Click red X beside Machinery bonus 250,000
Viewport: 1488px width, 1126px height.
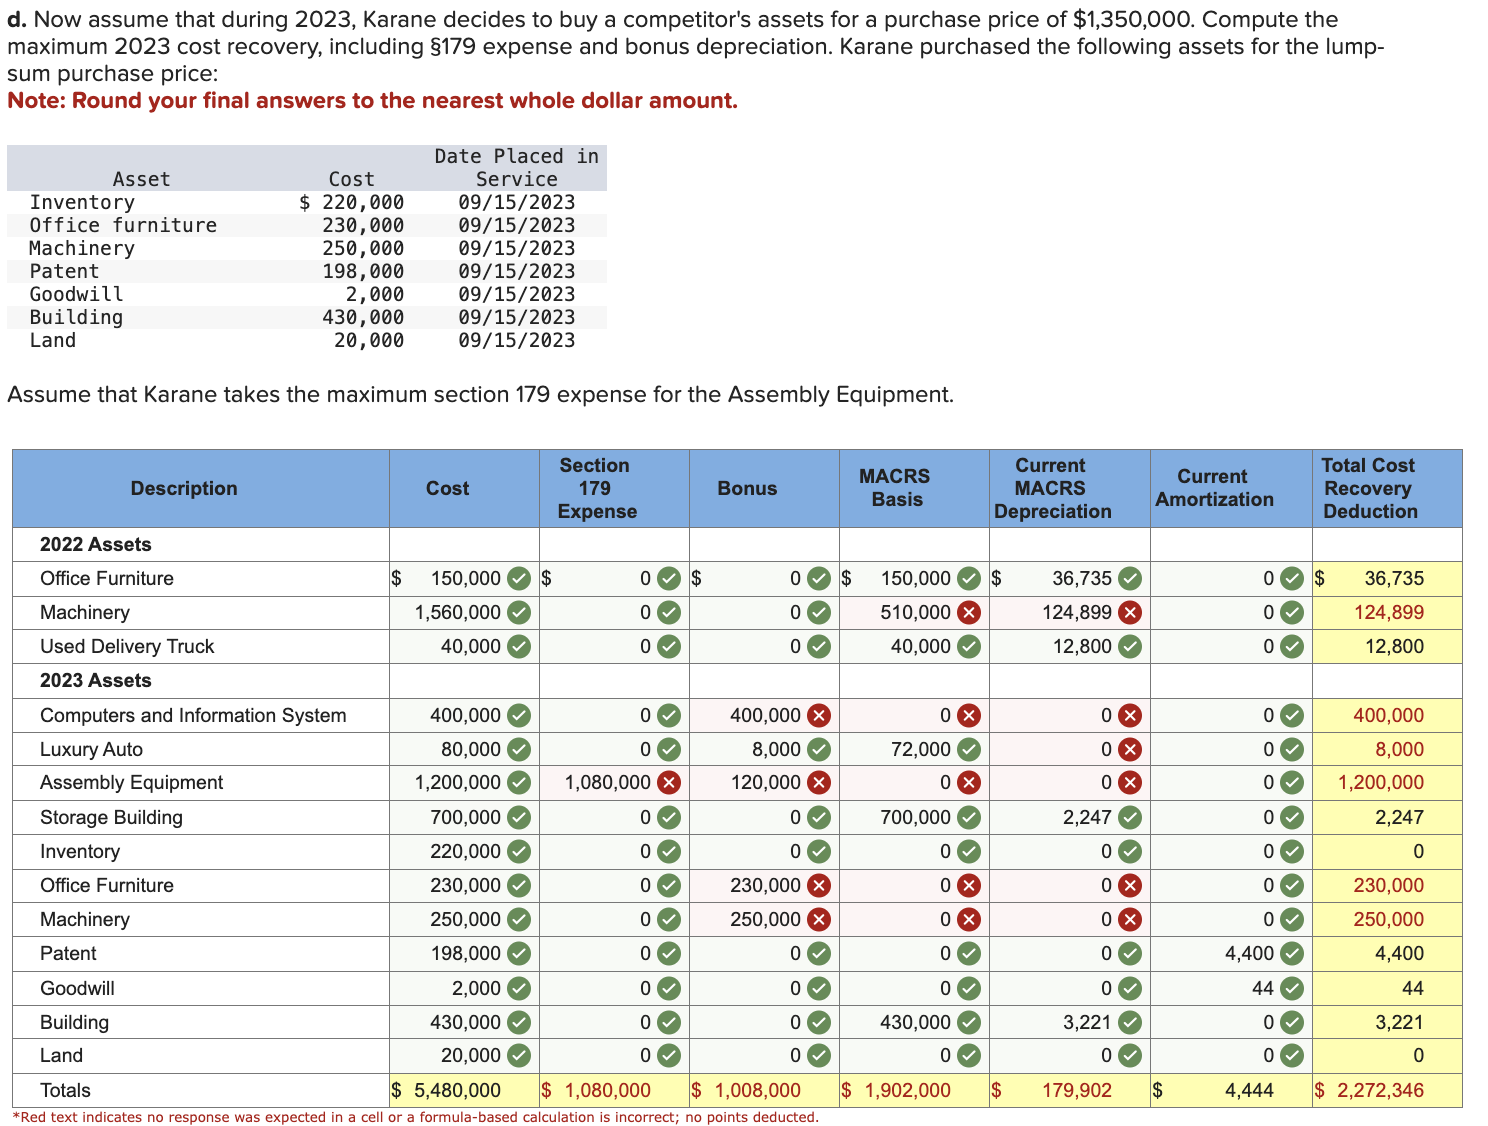click(x=818, y=919)
